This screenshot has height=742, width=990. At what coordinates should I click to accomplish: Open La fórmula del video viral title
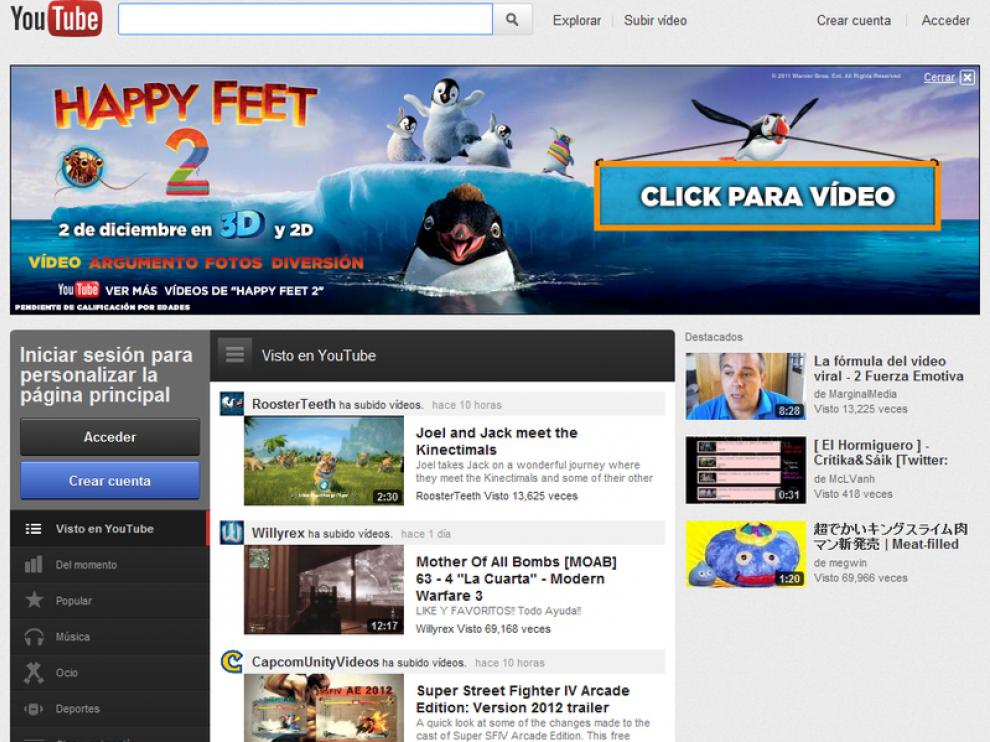888,369
